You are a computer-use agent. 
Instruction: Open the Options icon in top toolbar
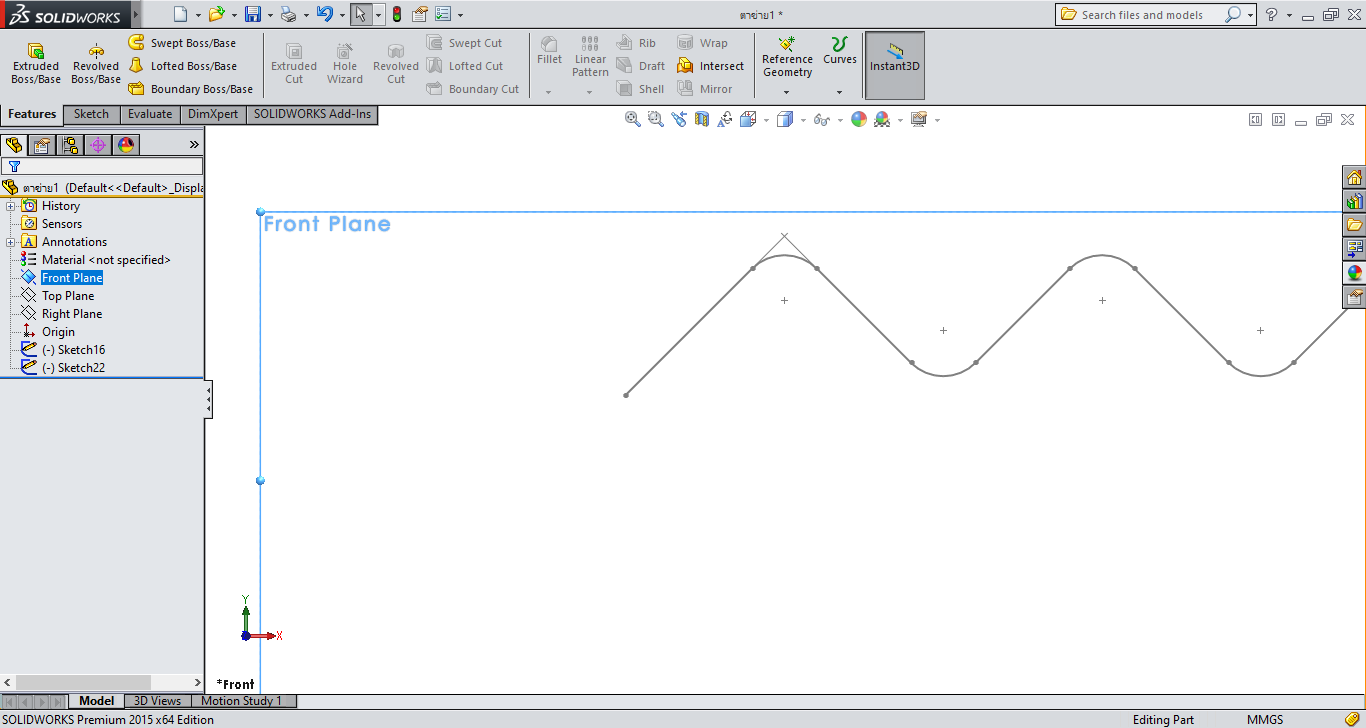(443, 14)
